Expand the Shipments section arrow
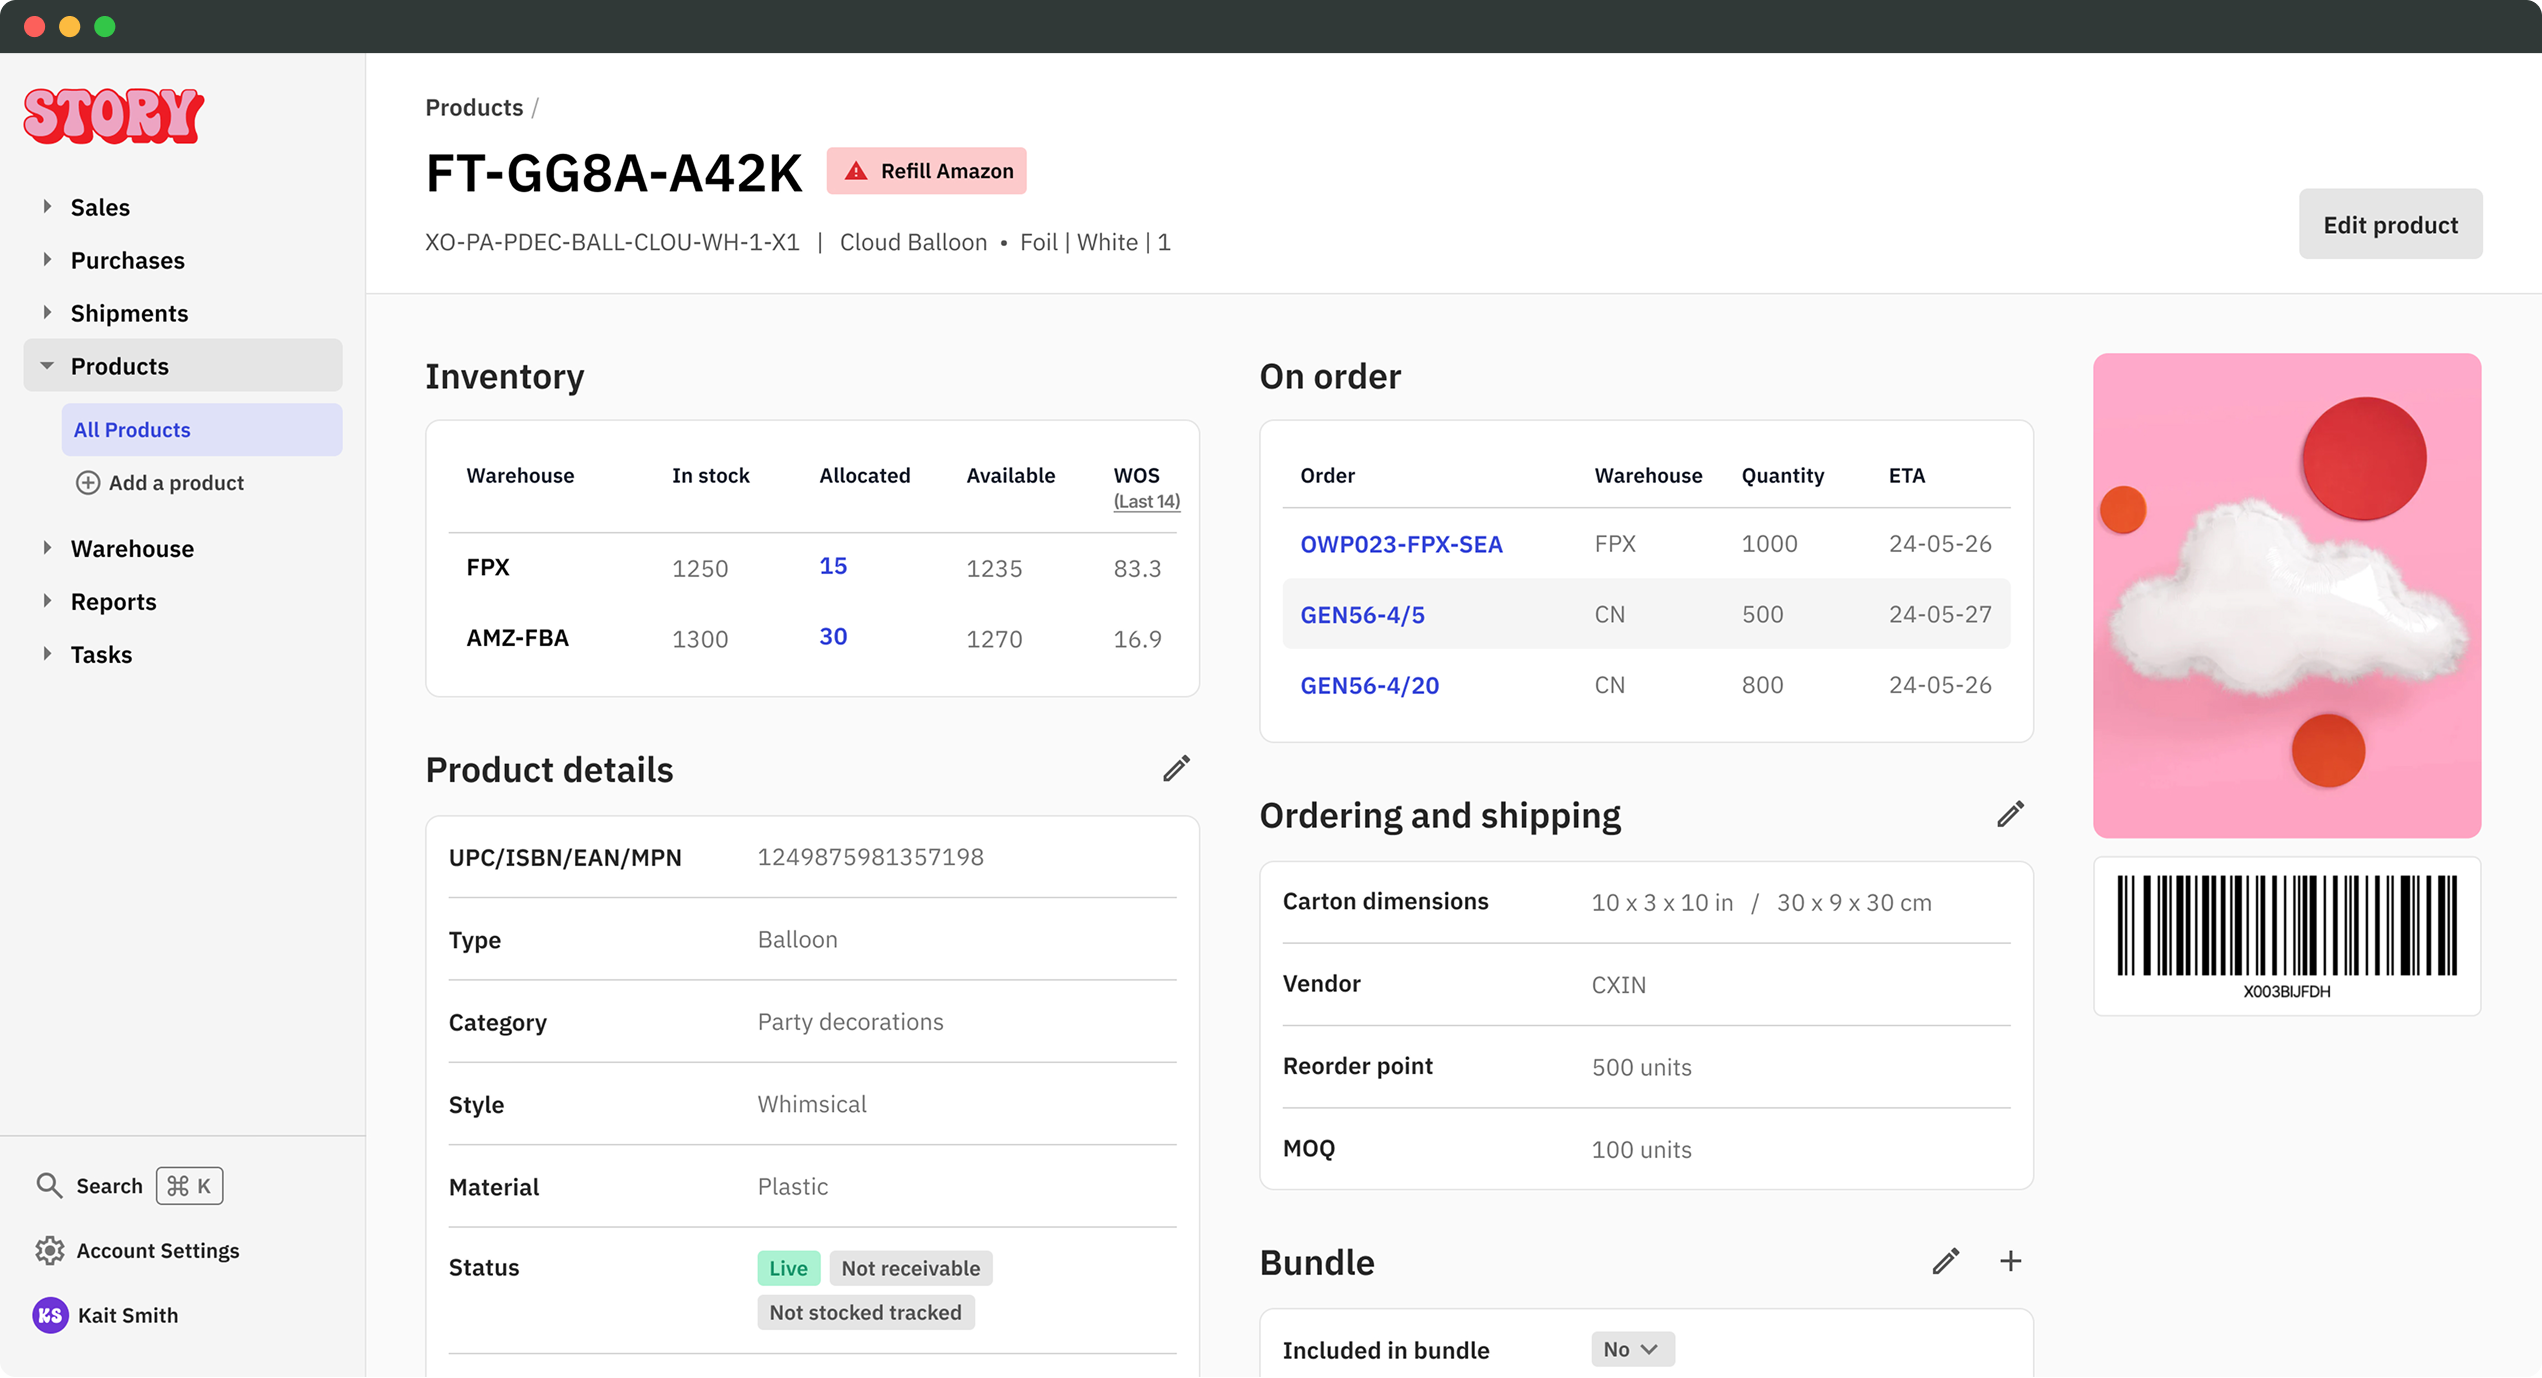This screenshot has width=2542, height=1378. 47,313
